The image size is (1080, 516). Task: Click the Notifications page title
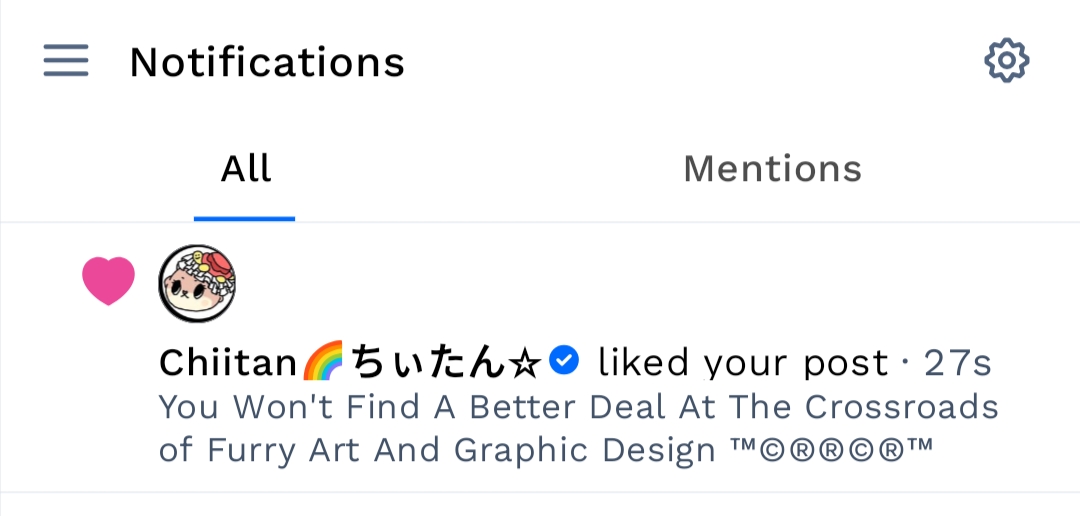pos(266,62)
